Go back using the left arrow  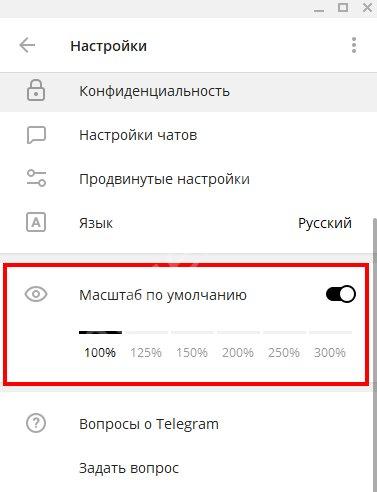pos(27,45)
